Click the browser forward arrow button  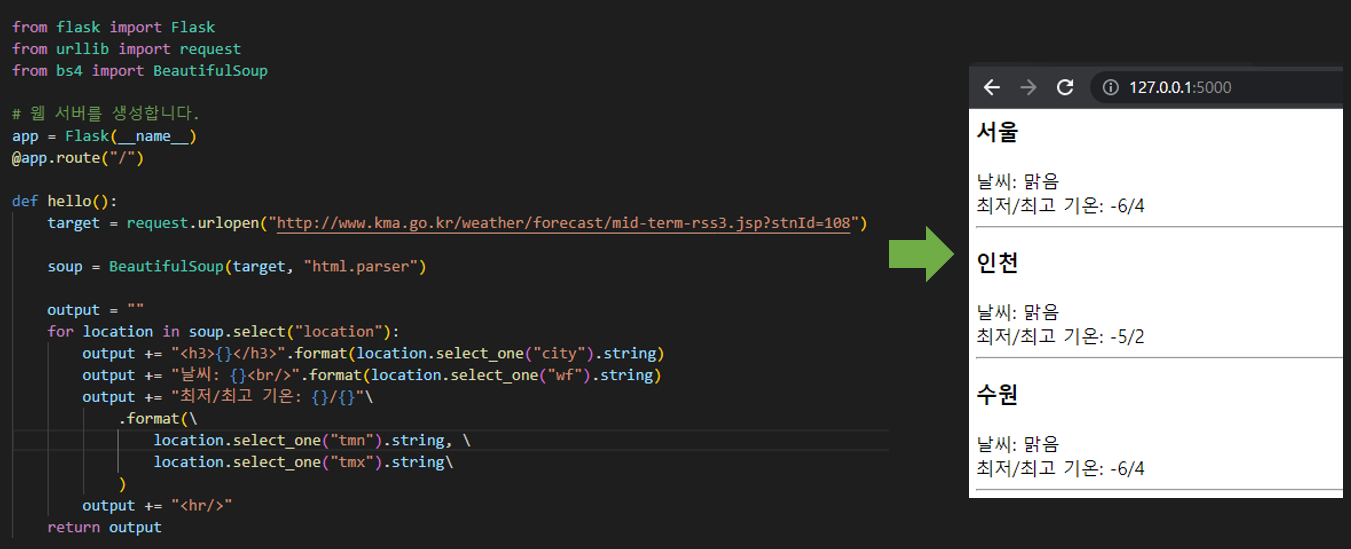point(1028,88)
